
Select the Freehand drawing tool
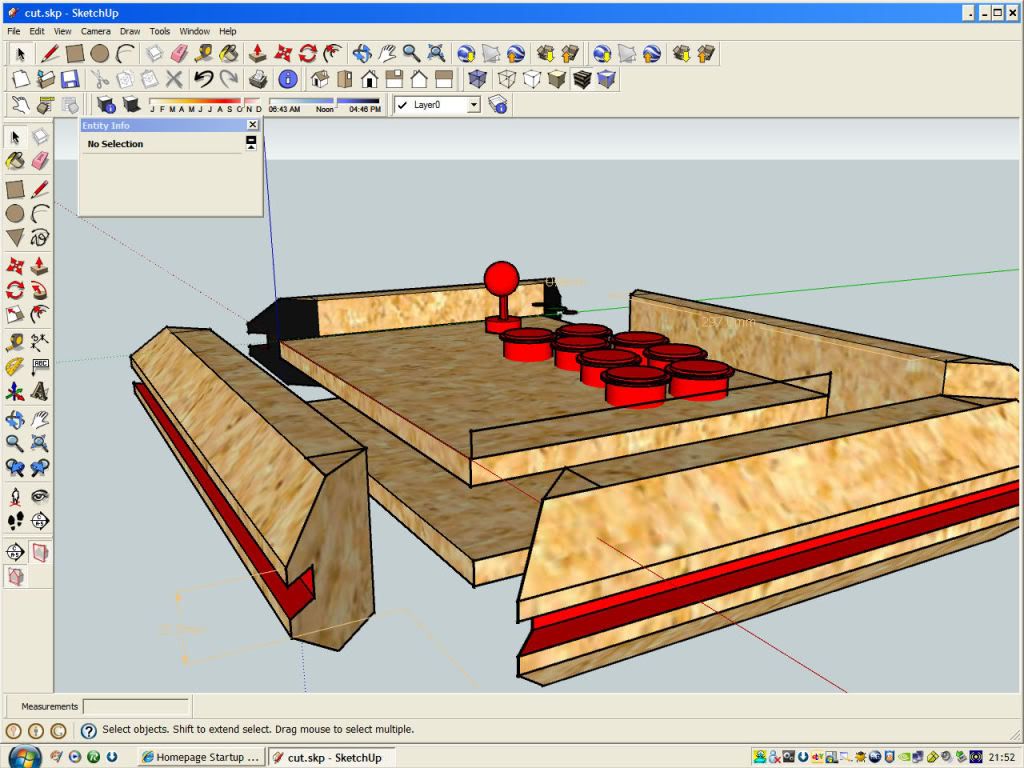(40, 237)
